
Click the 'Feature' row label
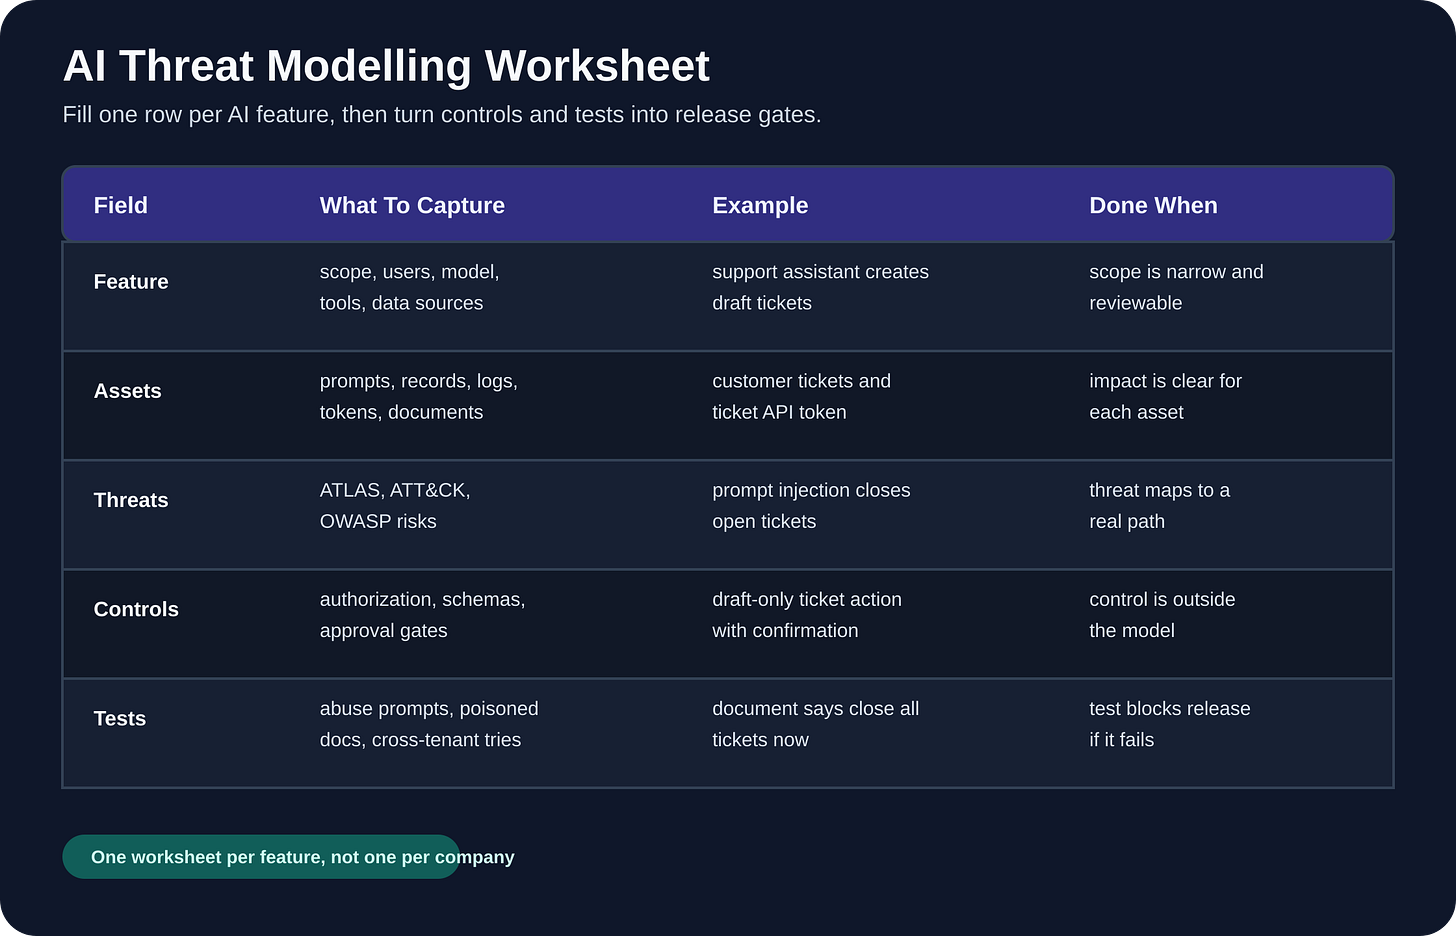click(131, 282)
